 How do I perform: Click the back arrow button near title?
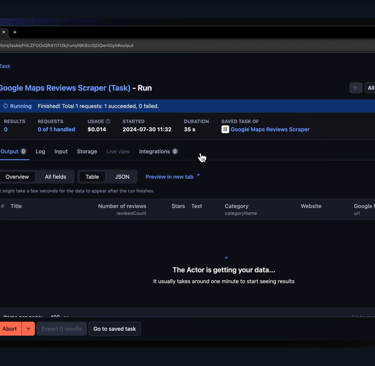click(356, 88)
